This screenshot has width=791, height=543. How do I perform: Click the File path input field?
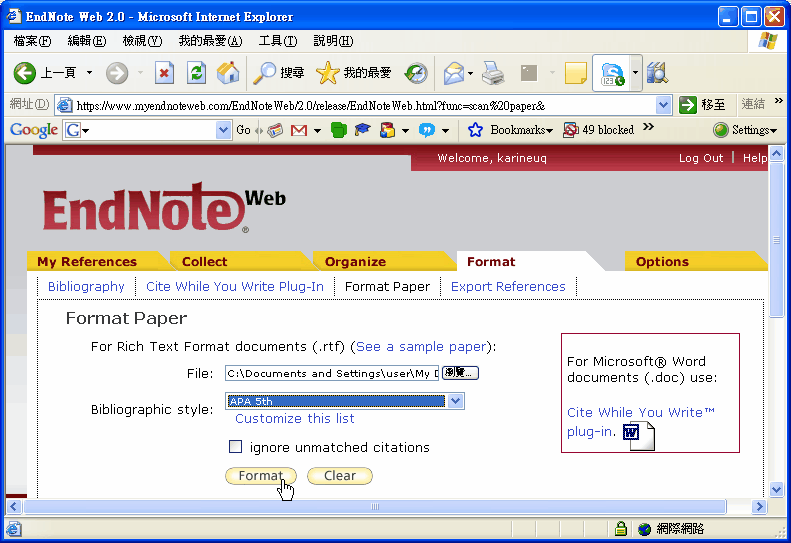click(331, 373)
